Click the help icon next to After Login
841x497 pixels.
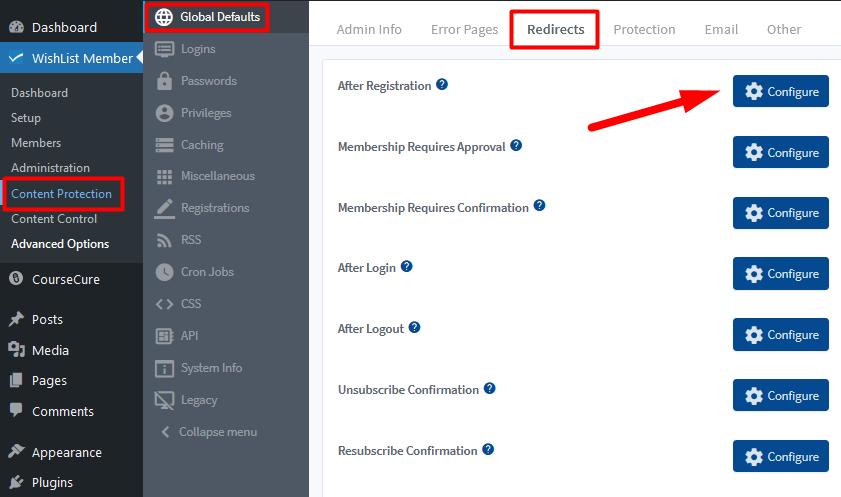point(407,266)
